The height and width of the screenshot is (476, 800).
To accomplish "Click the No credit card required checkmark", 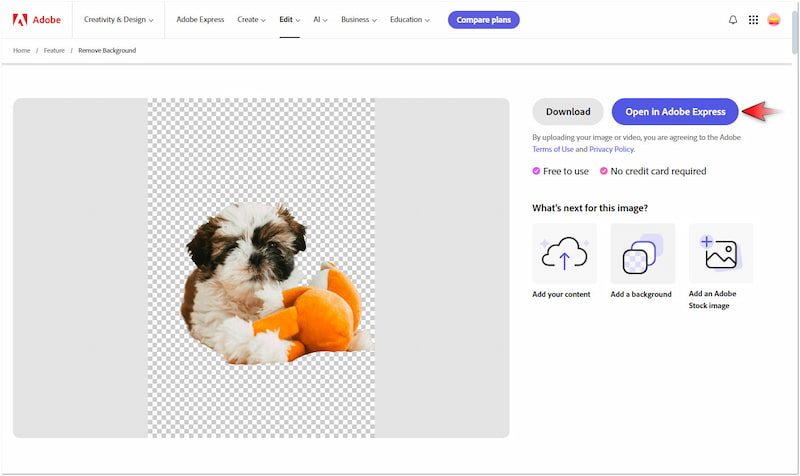I will pos(603,171).
